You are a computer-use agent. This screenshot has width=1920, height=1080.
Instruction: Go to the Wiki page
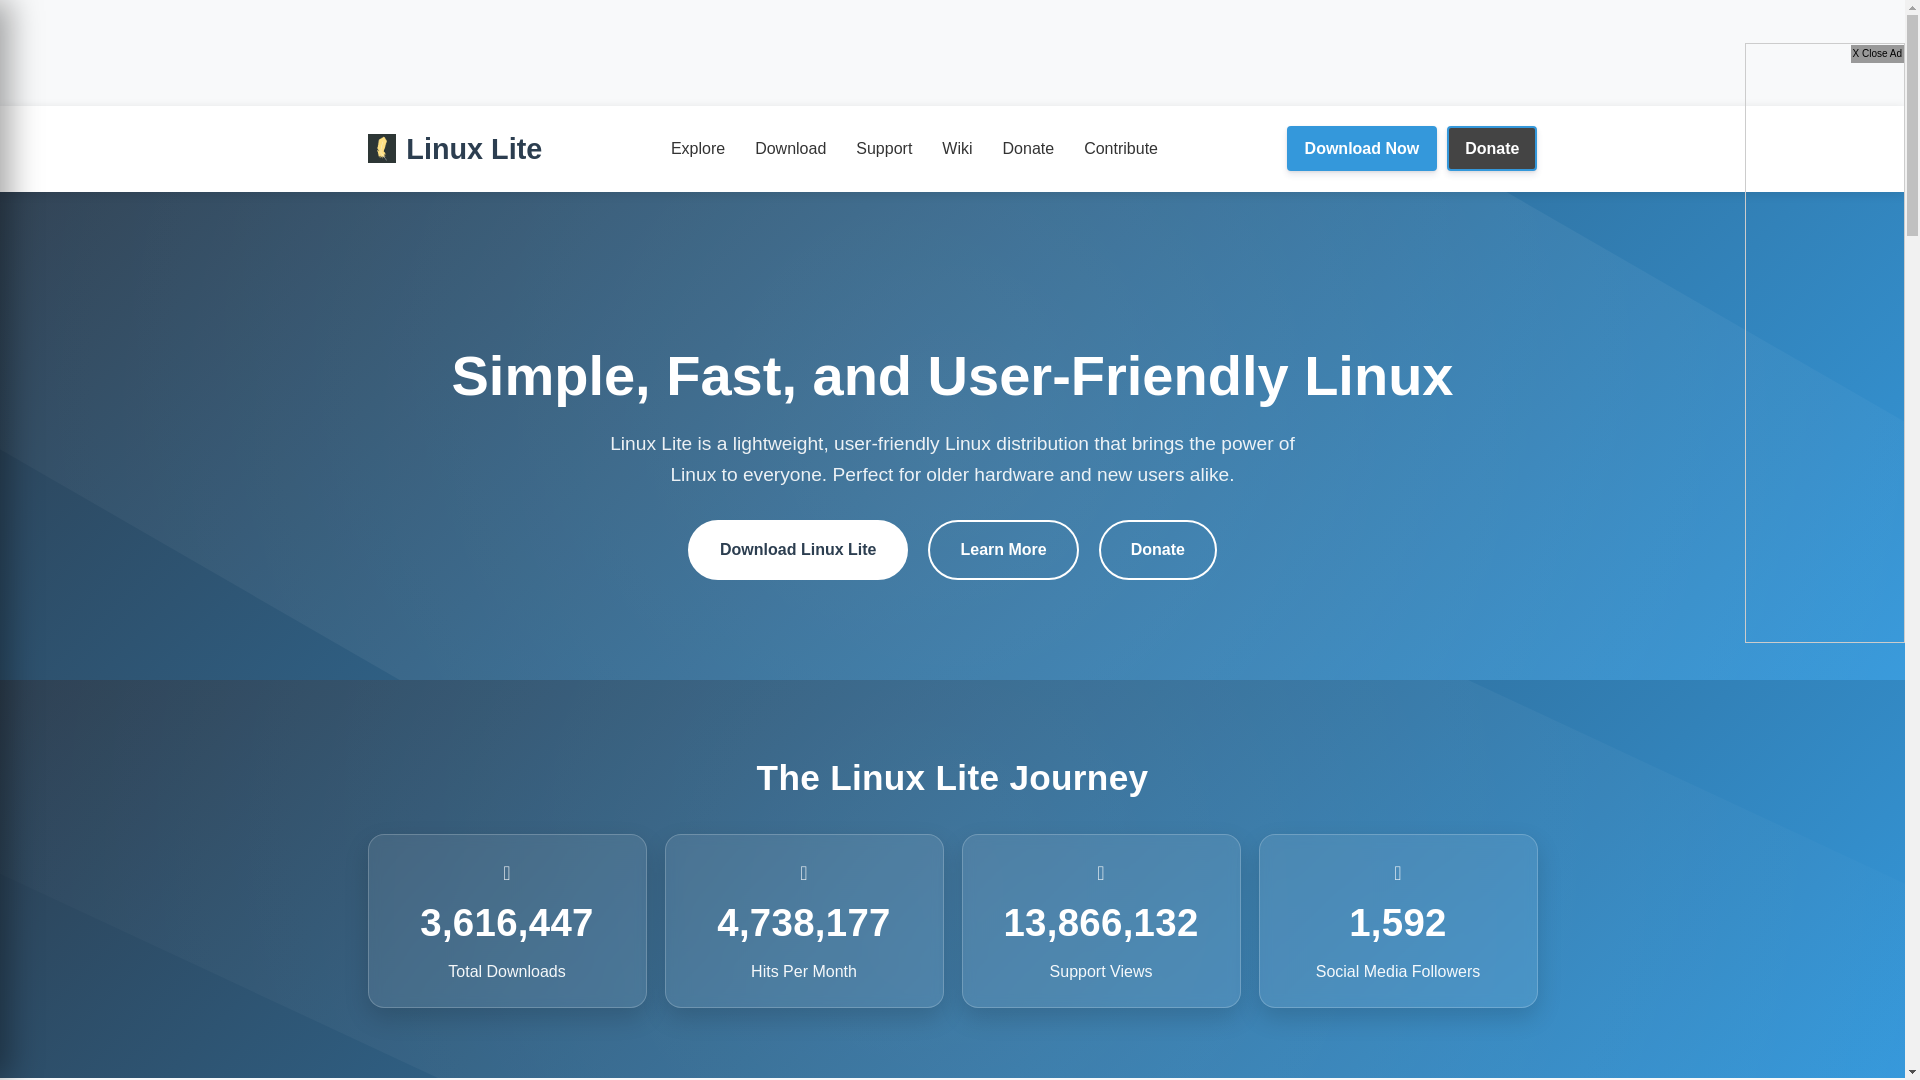(x=957, y=149)
